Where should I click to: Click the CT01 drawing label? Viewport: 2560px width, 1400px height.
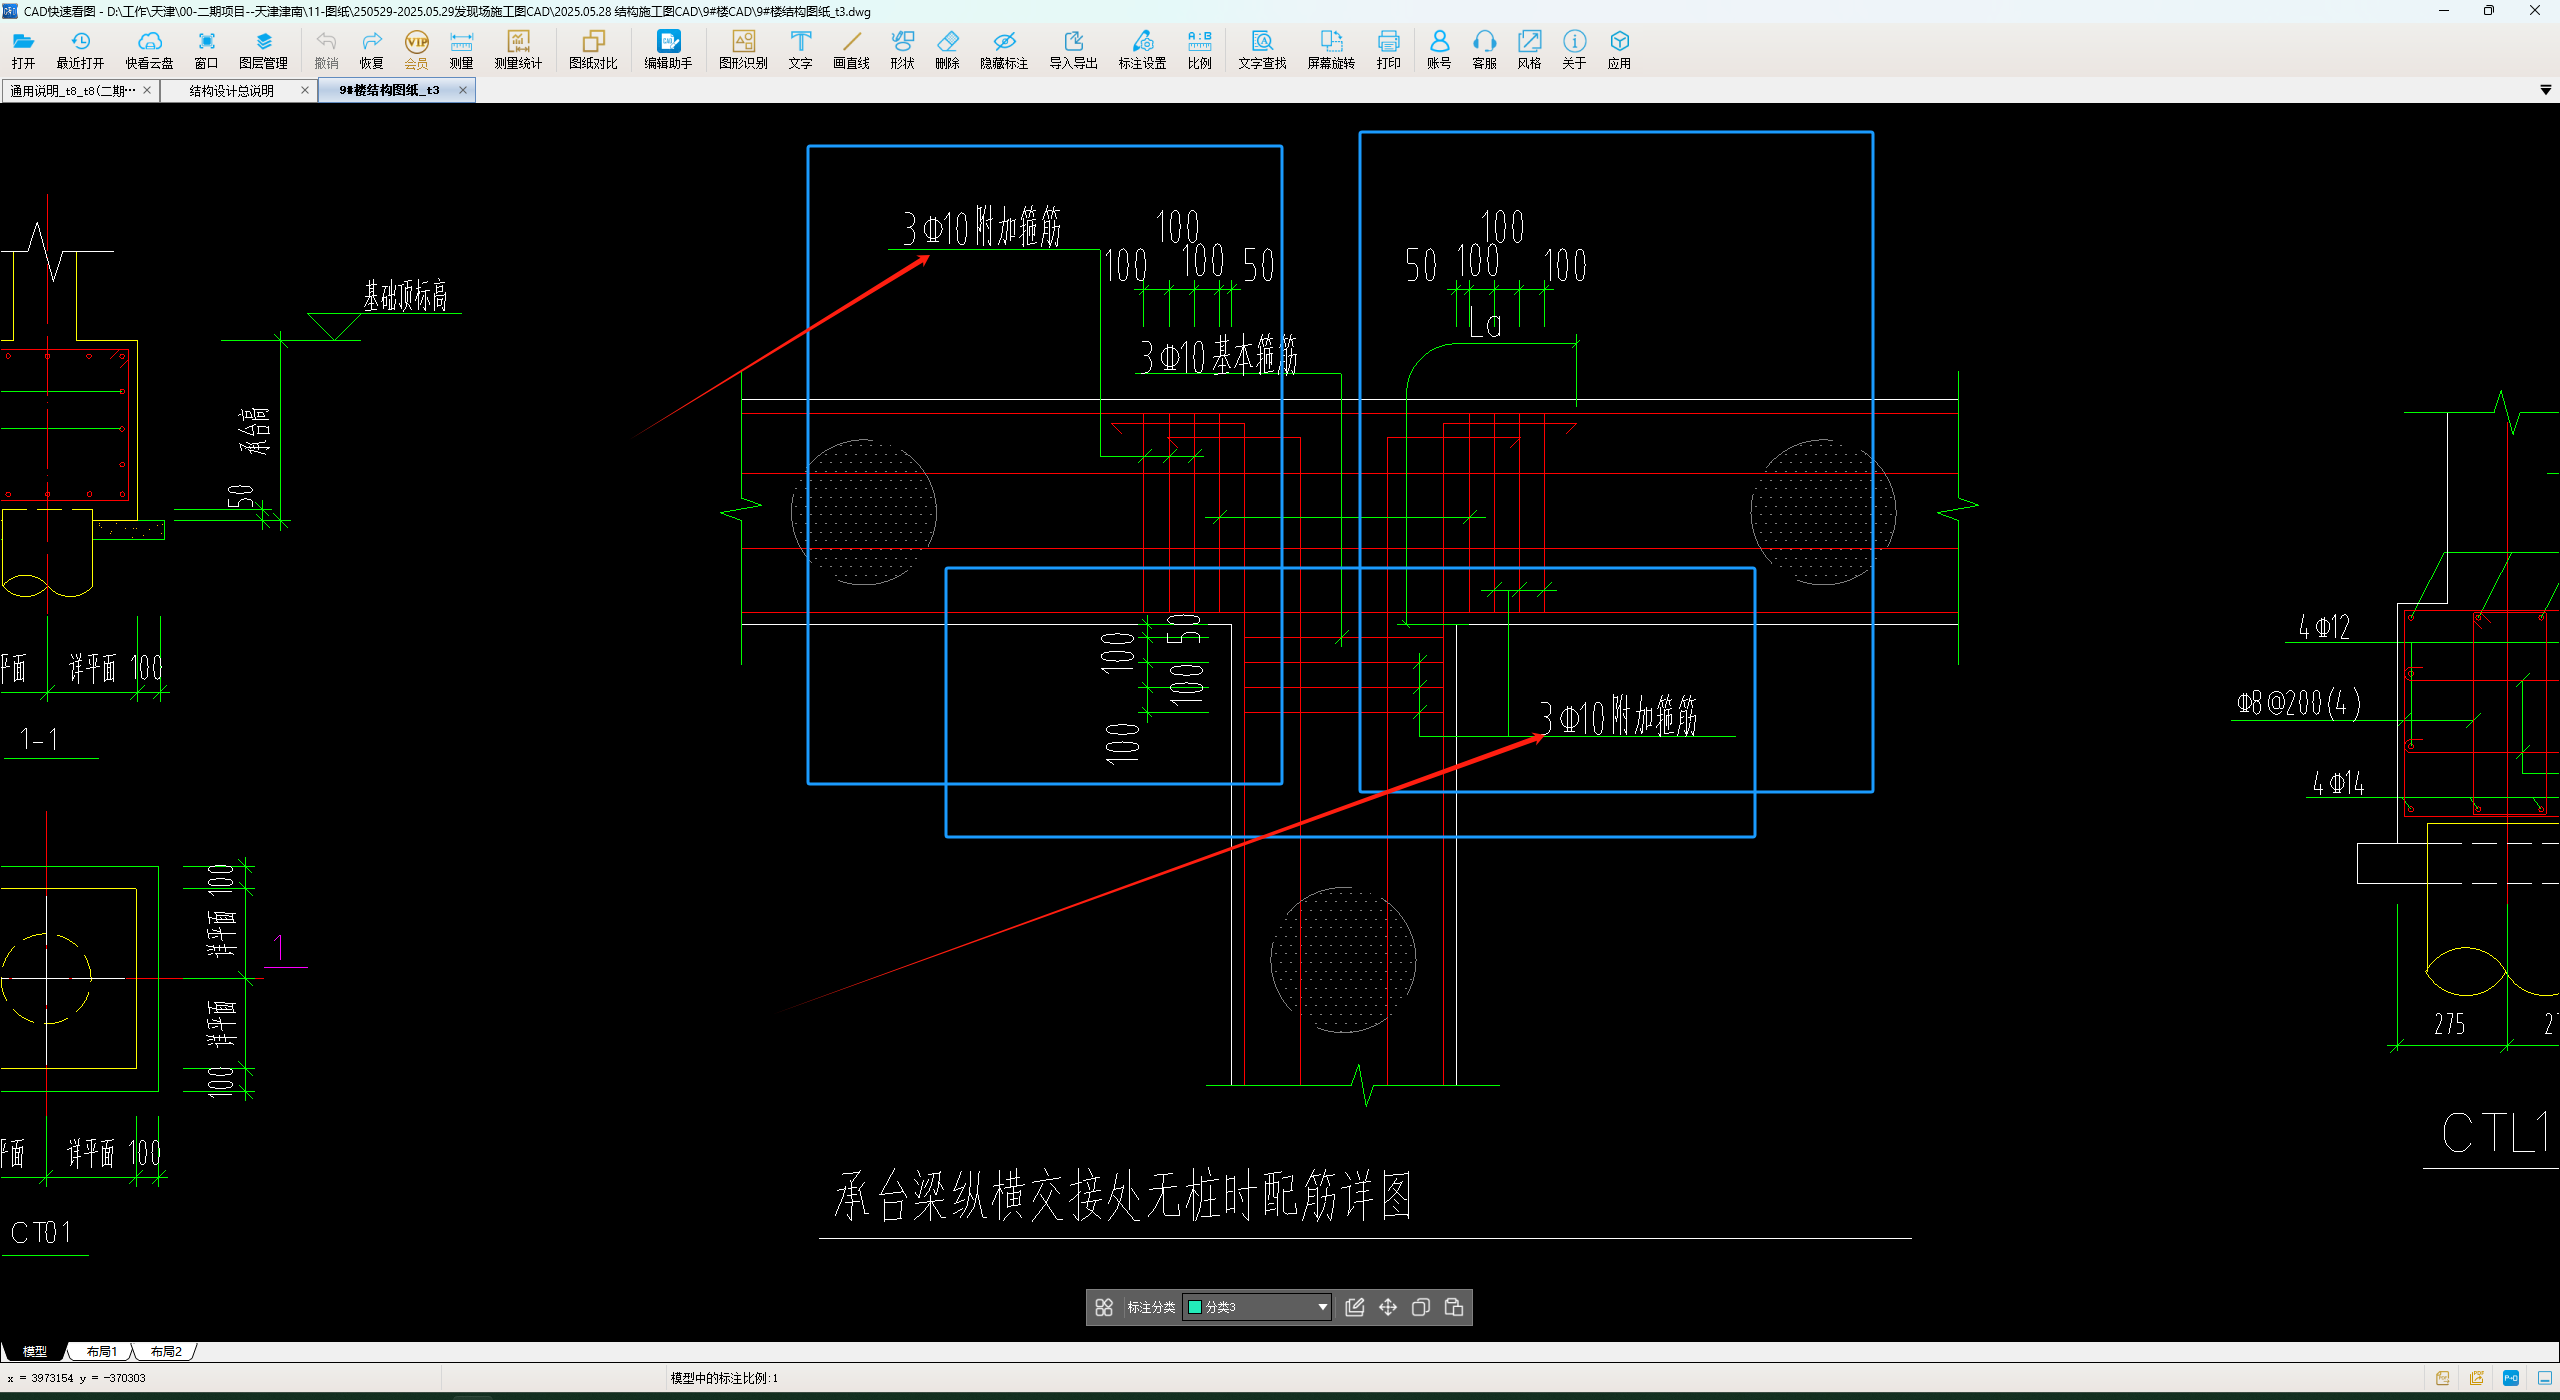41,1233
